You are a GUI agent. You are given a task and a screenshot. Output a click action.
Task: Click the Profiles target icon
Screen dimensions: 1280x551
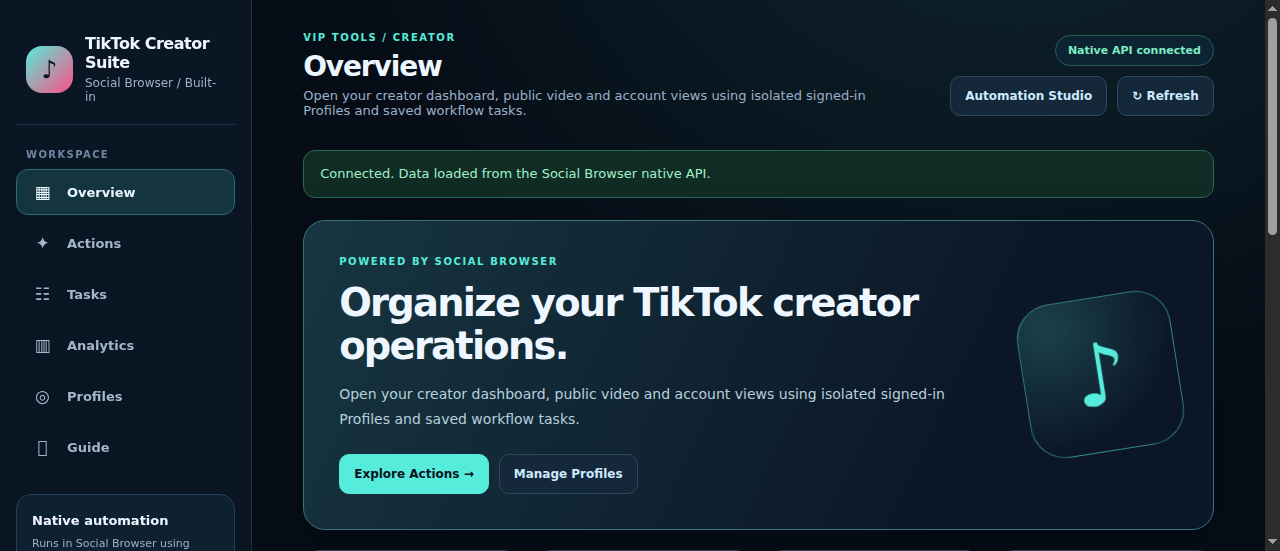click(42, 397)
